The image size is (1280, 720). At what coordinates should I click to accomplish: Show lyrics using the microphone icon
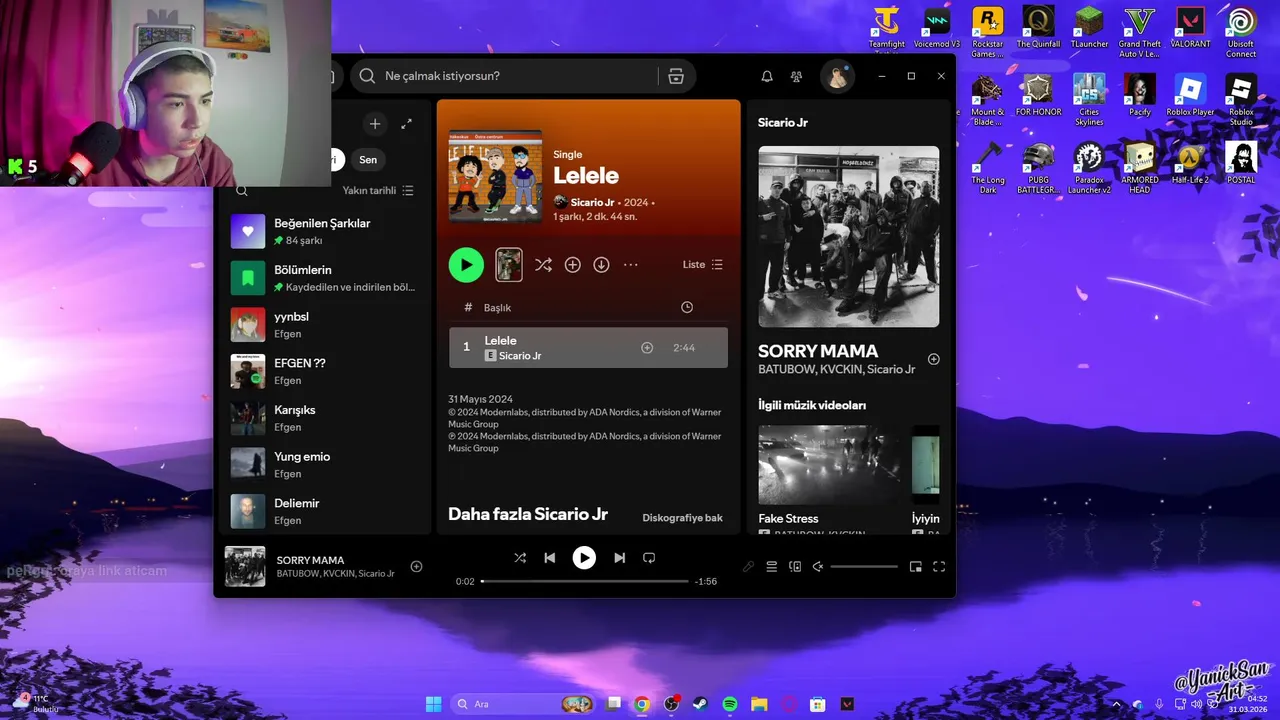click(x=748, y=567)
